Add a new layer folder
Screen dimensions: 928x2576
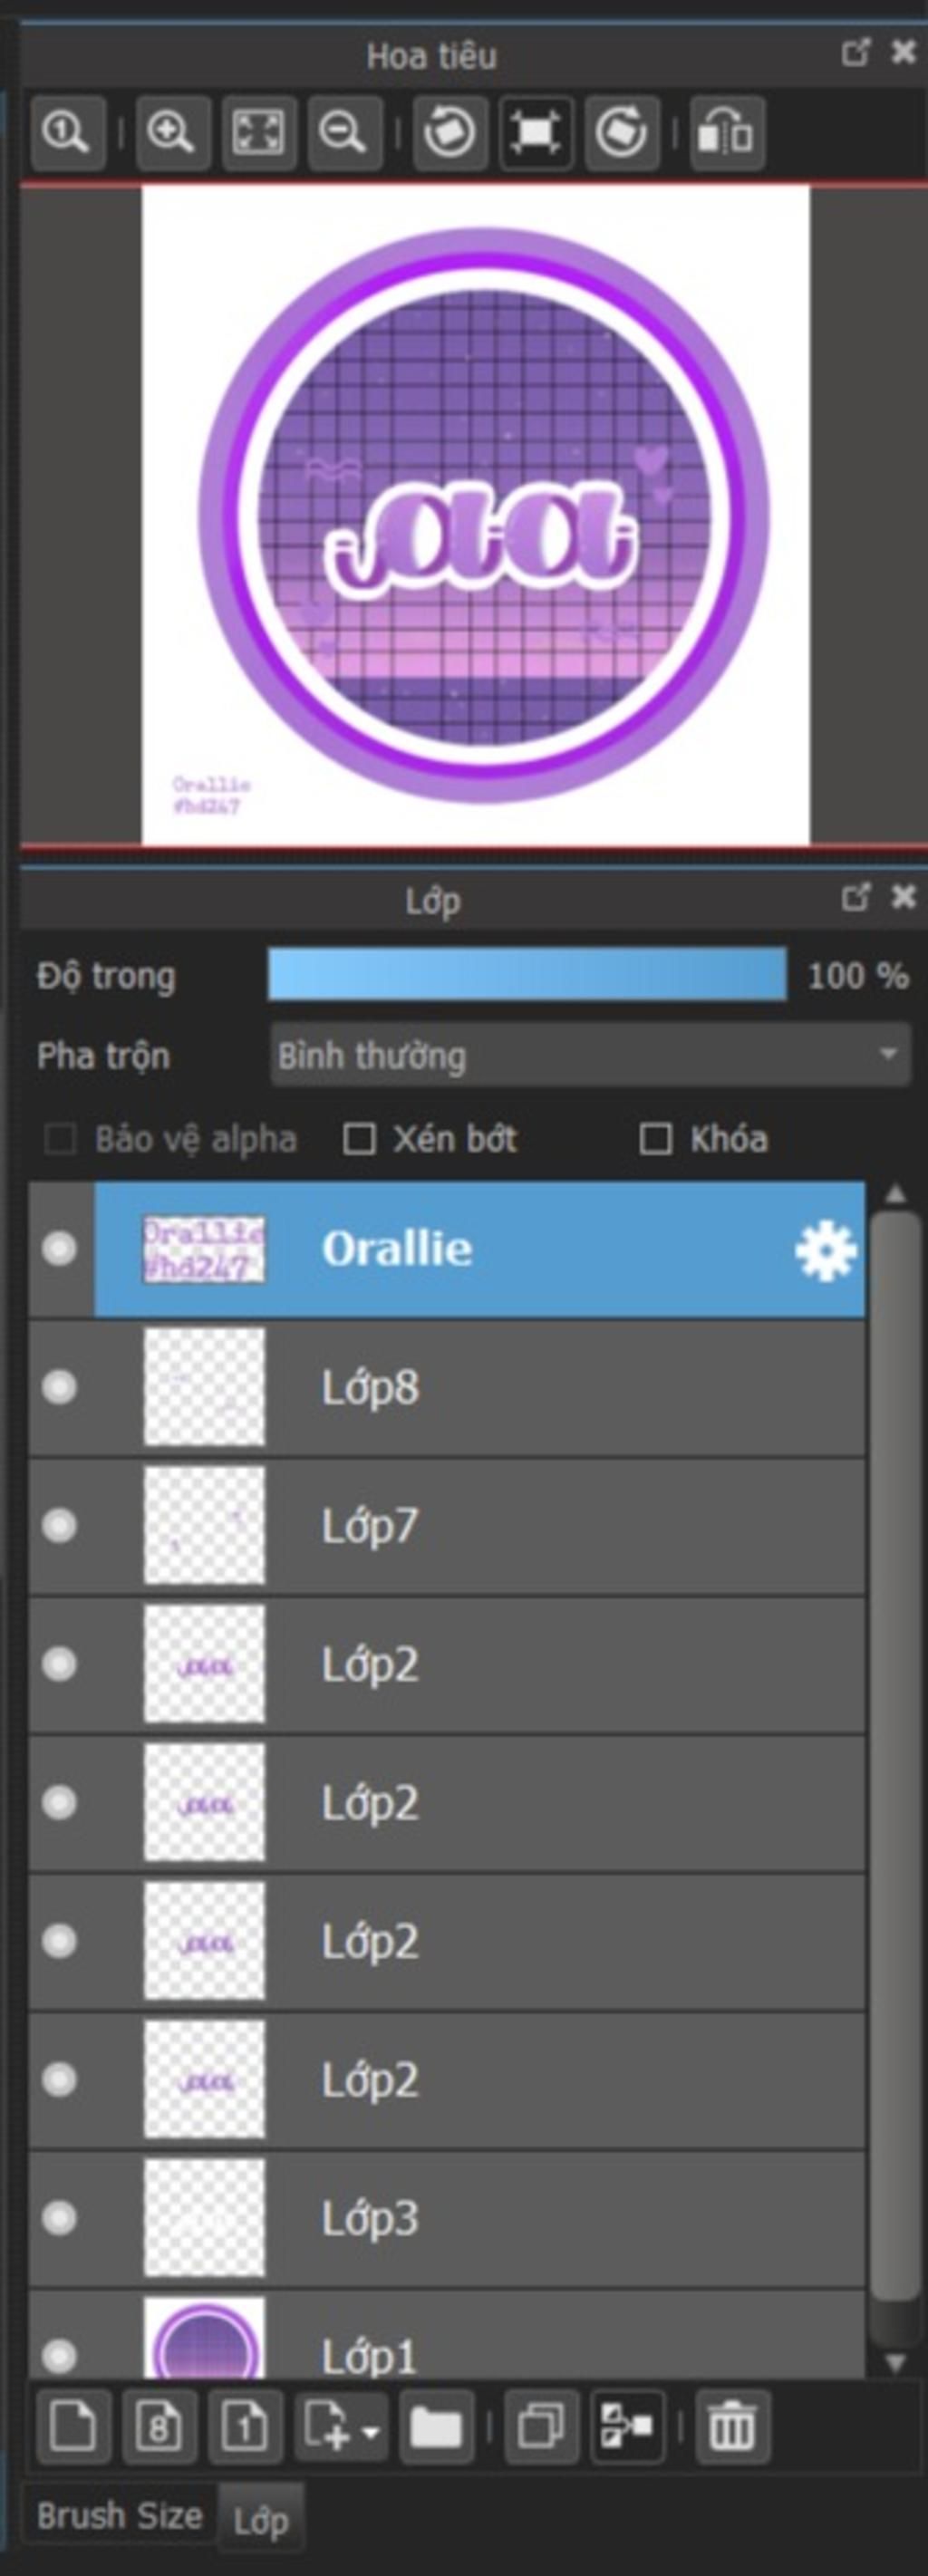(x=436, y=2425)
